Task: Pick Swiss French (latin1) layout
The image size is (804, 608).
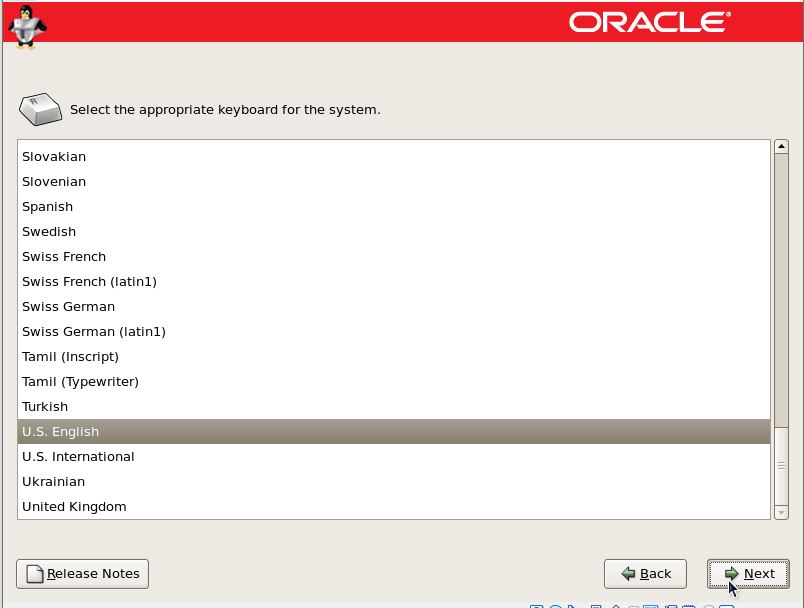Action: pos(394,281)
